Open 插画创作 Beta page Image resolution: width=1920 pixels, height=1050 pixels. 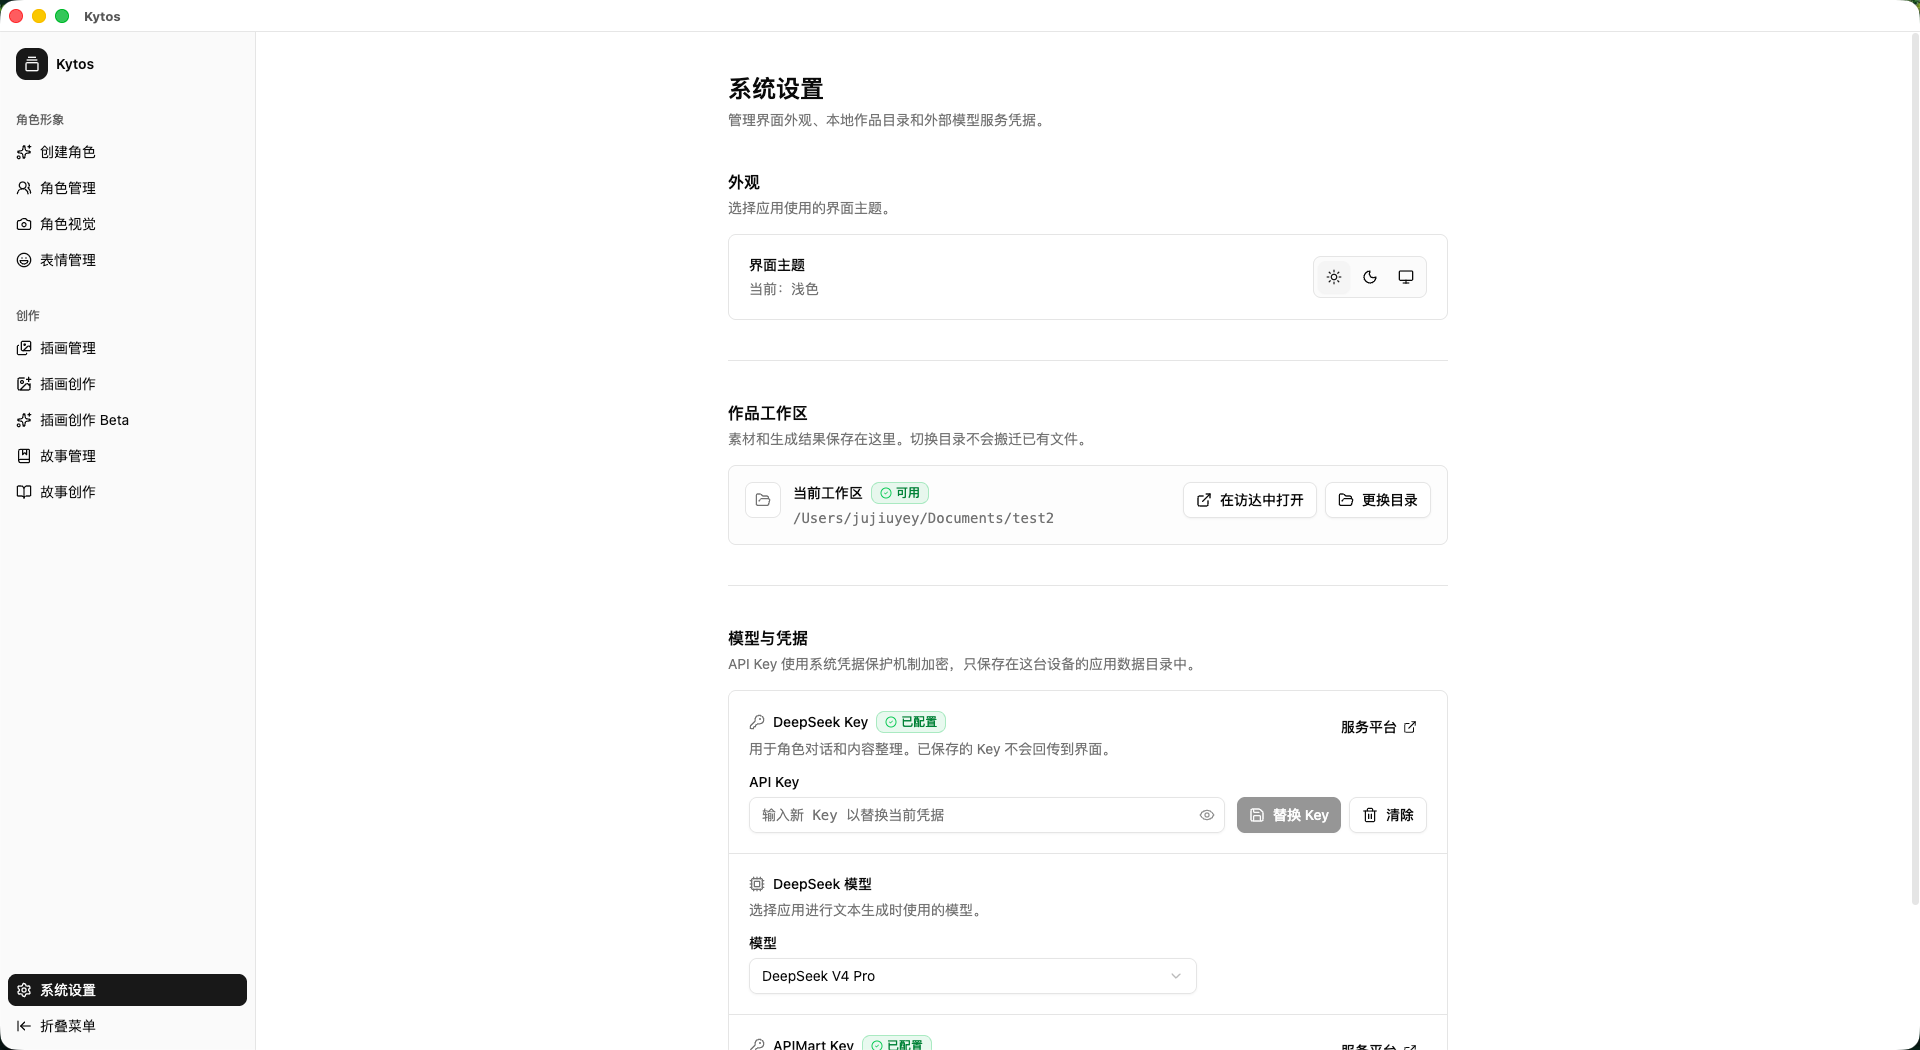point(127,420)
